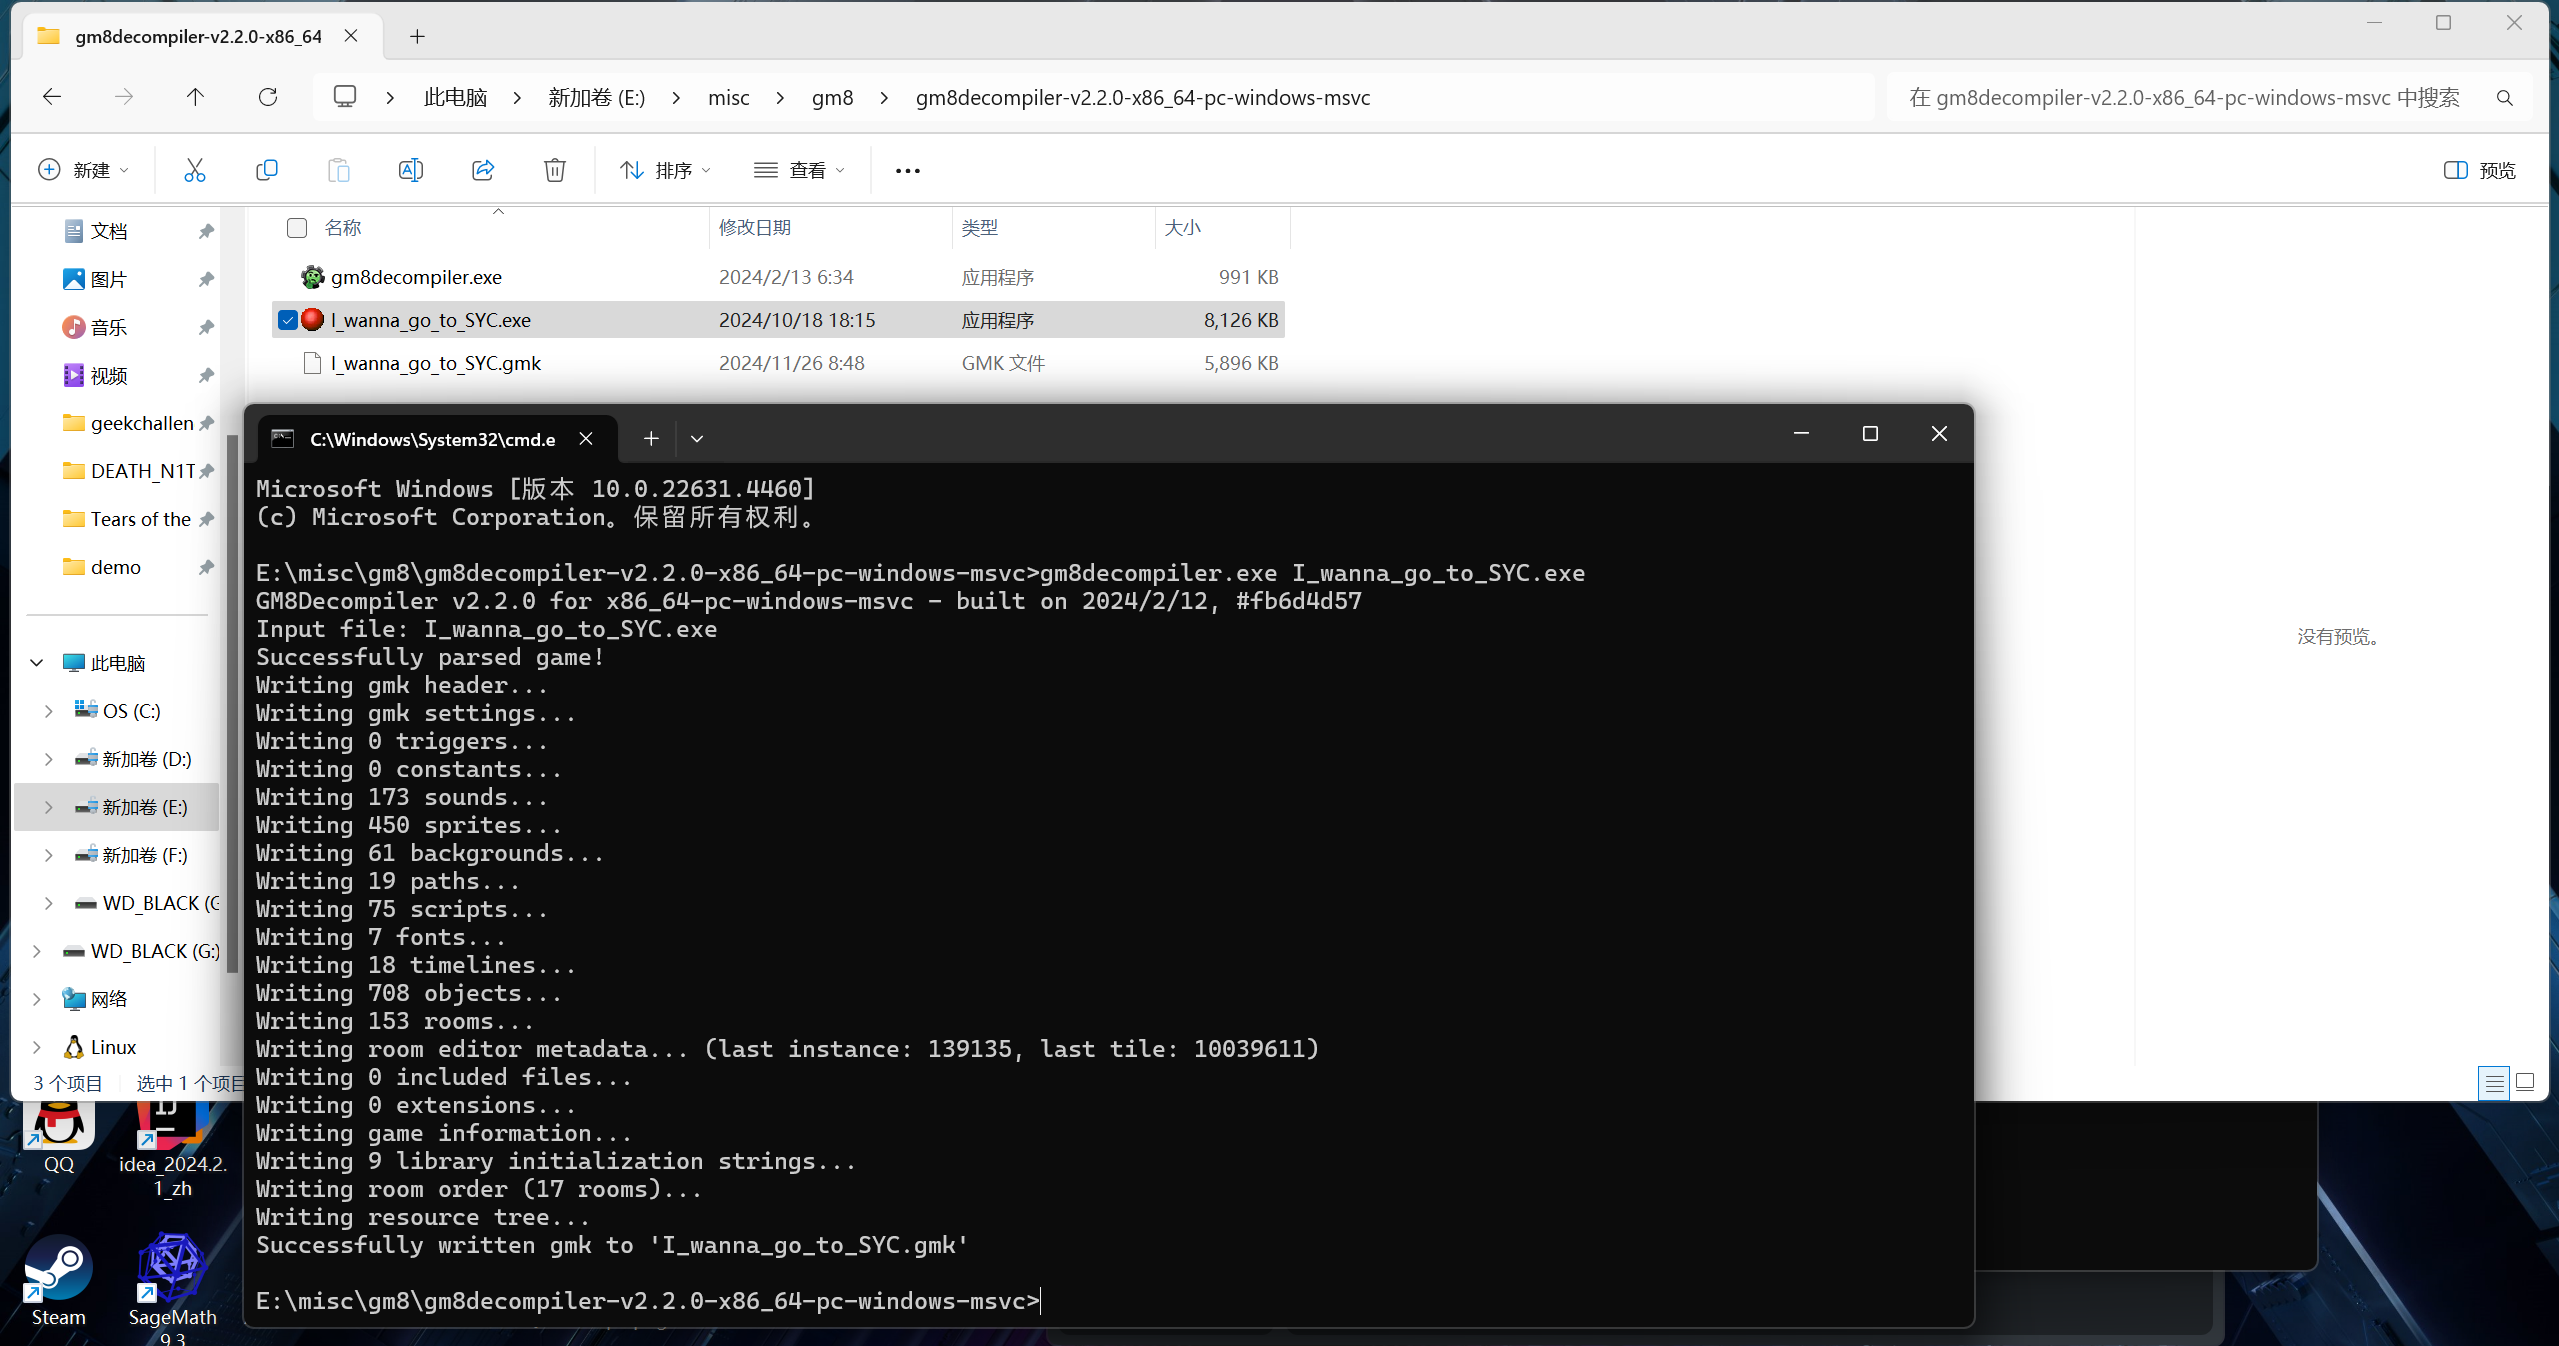Select the gm8decompiler.exe file icon

click(312, 277)
